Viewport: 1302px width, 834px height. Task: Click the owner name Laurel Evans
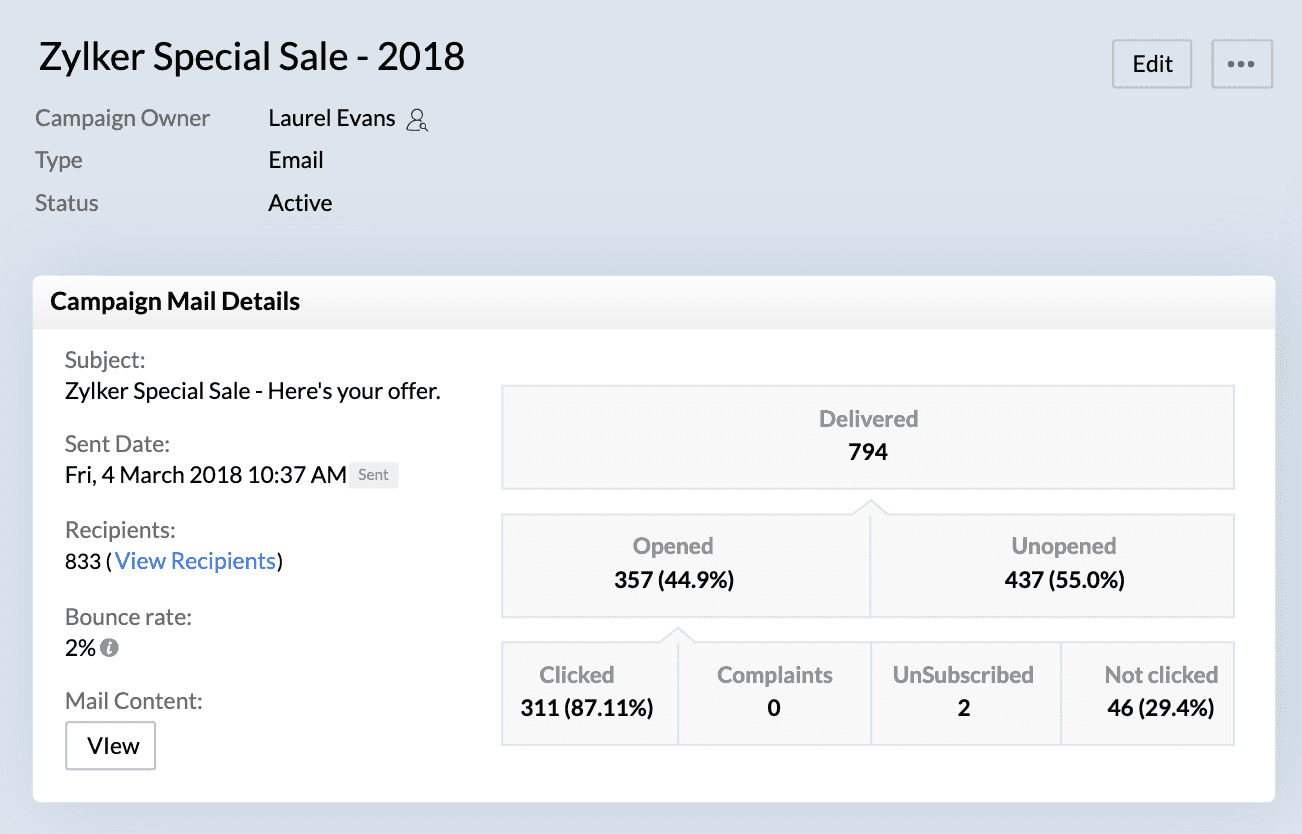tap(334, 118)
